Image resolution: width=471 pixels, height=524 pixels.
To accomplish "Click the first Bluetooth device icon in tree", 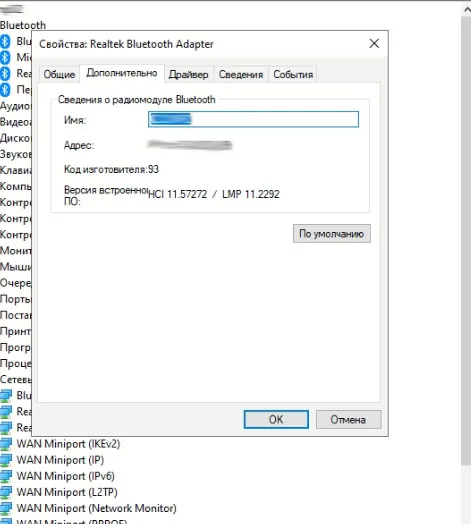I will (5, 41).
